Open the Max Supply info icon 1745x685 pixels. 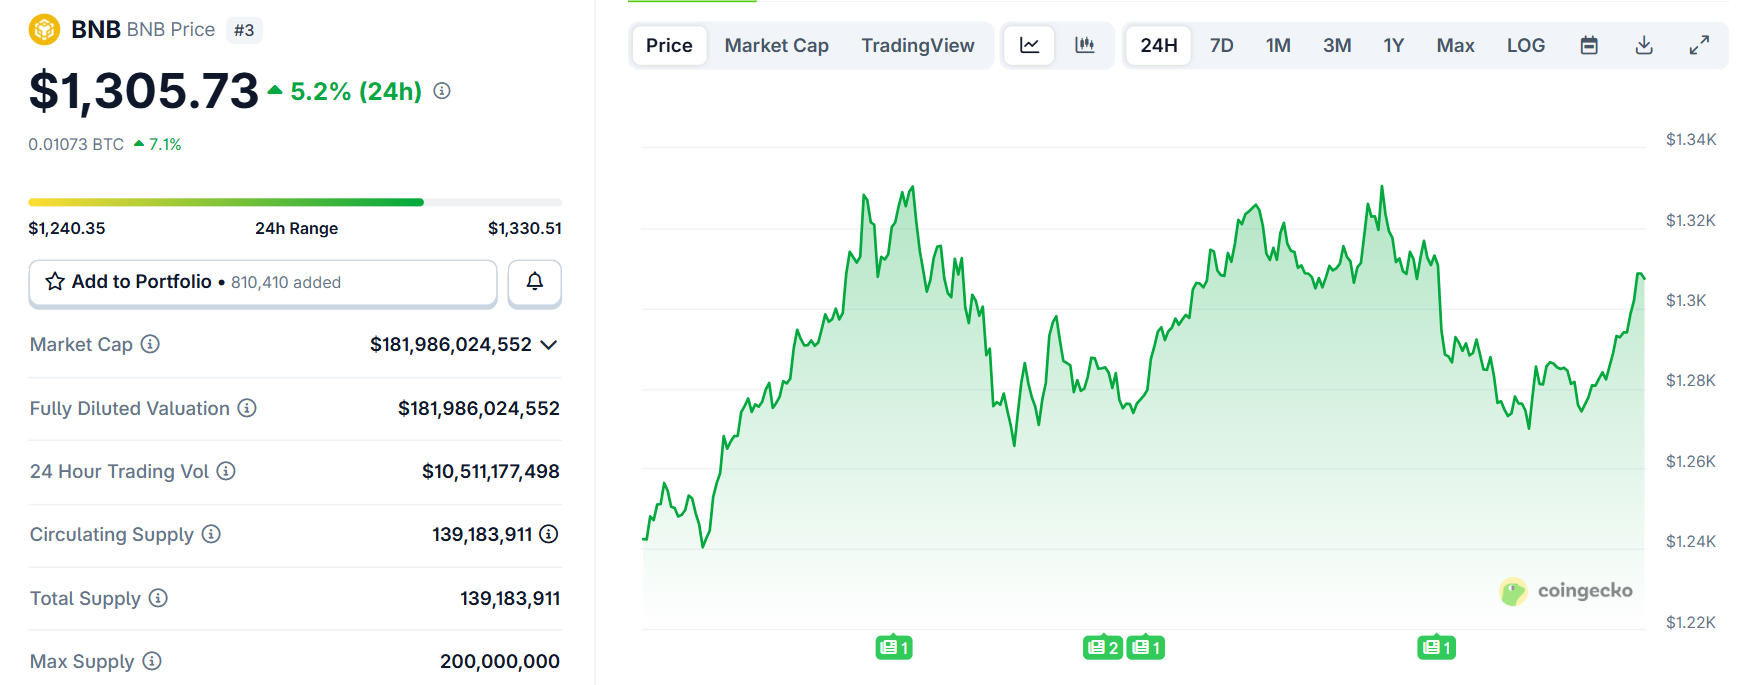coord(152,661)
